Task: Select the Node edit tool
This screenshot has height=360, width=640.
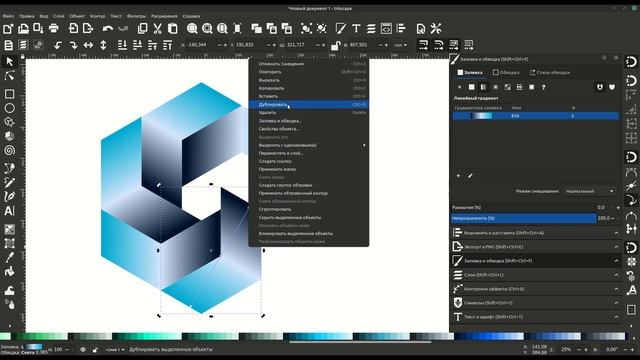Action: click(x=9, y=76)
